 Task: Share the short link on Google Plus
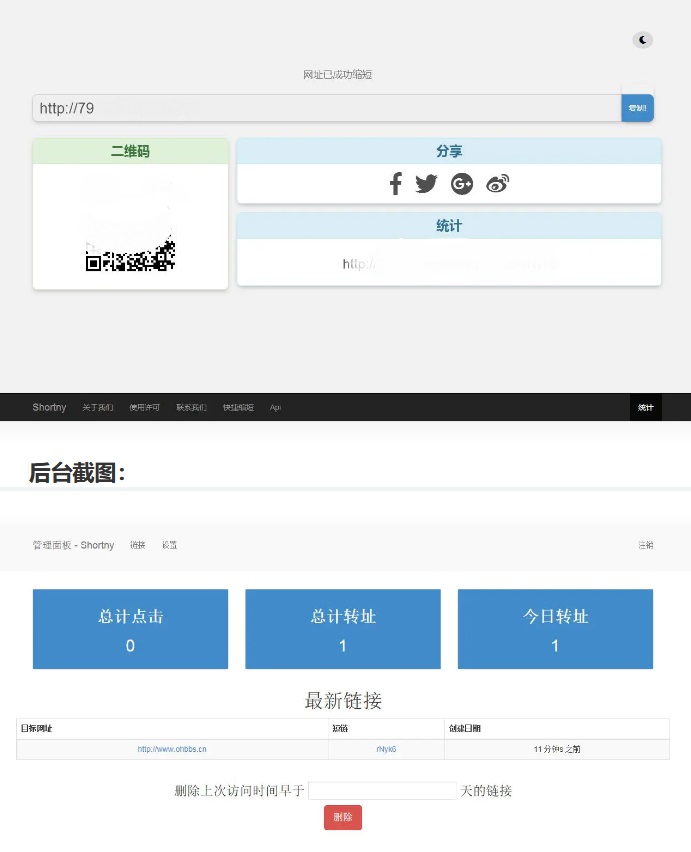[x=462, y=184]
